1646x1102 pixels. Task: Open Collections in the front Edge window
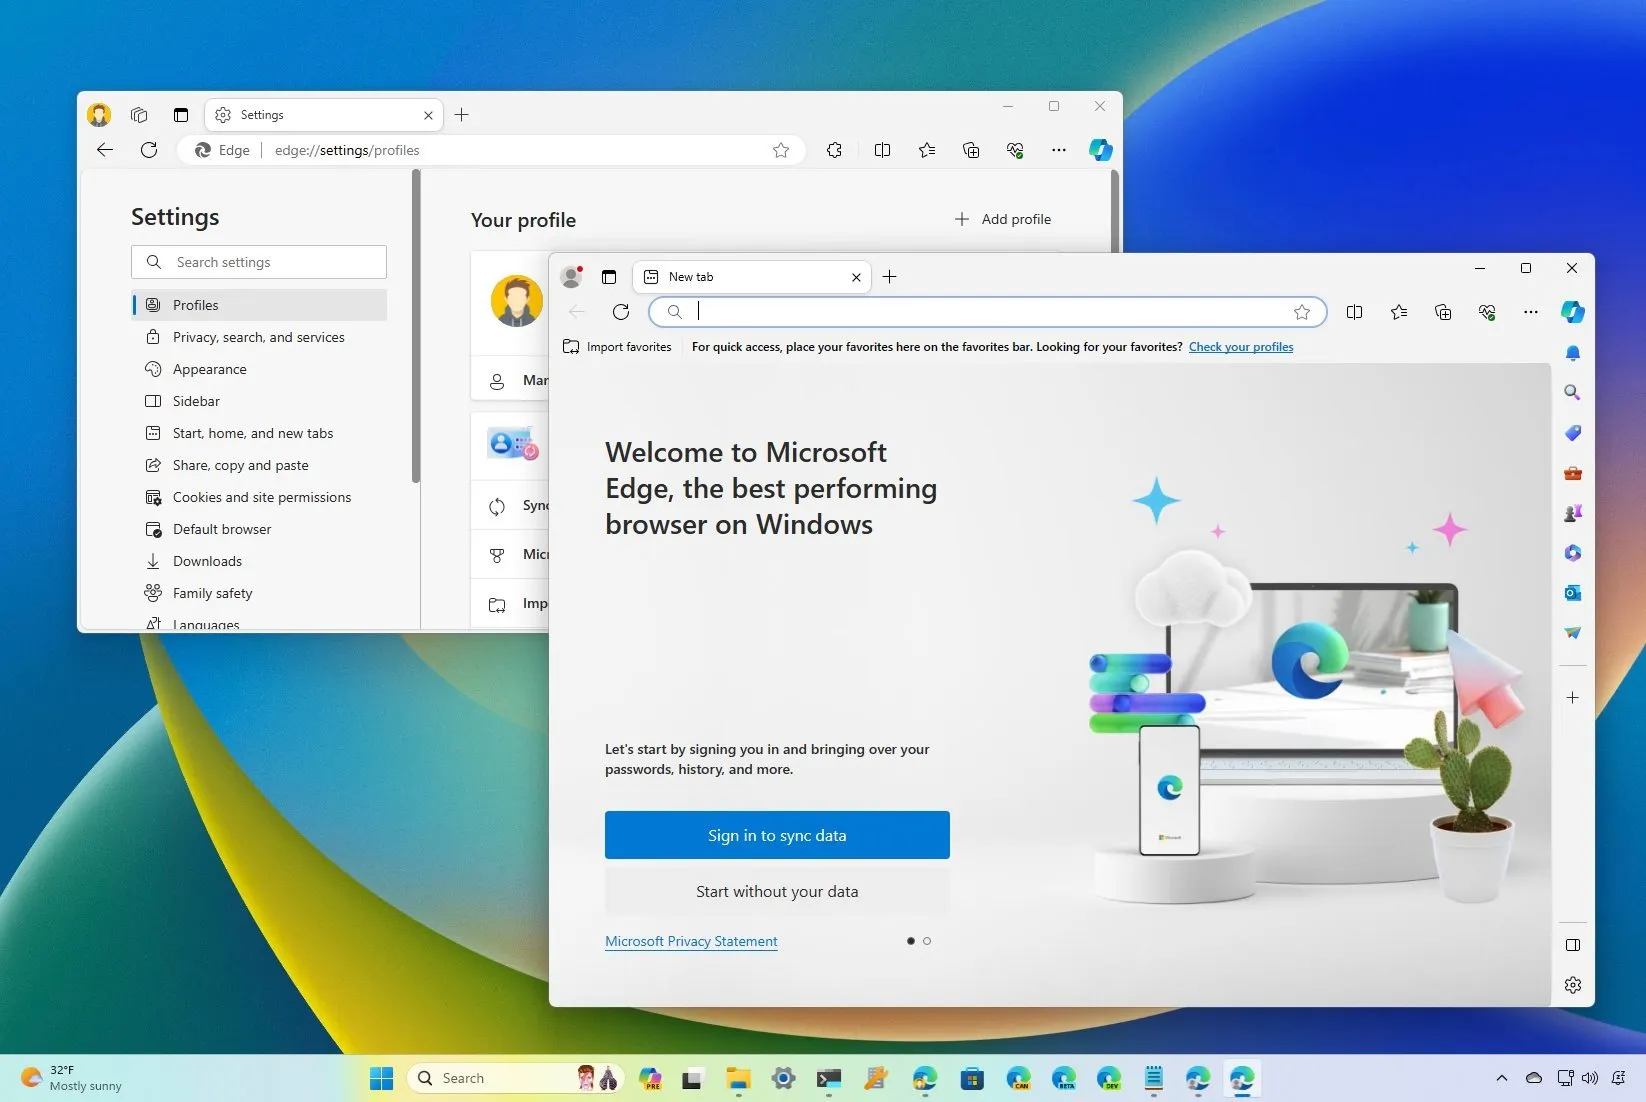(1442, 312)
